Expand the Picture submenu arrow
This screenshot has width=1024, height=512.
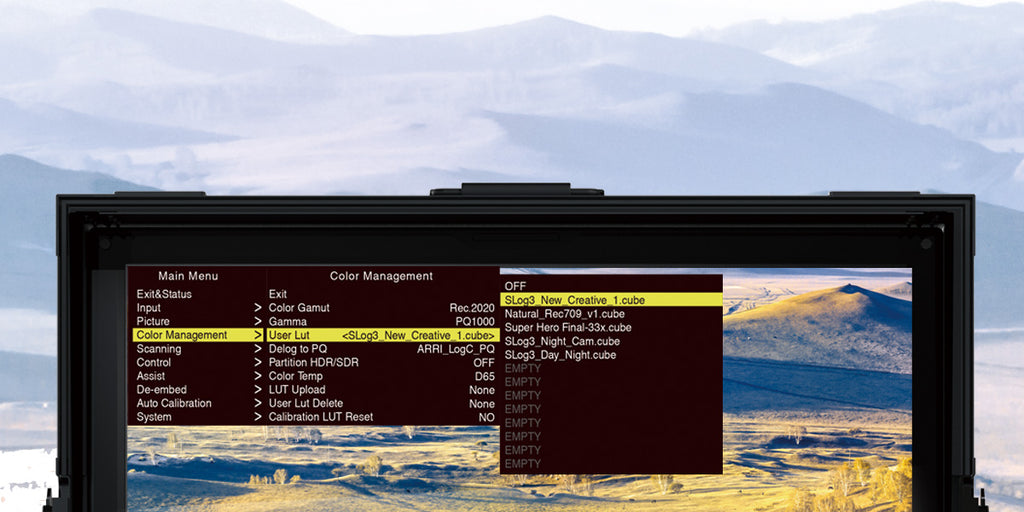[257, 321]
